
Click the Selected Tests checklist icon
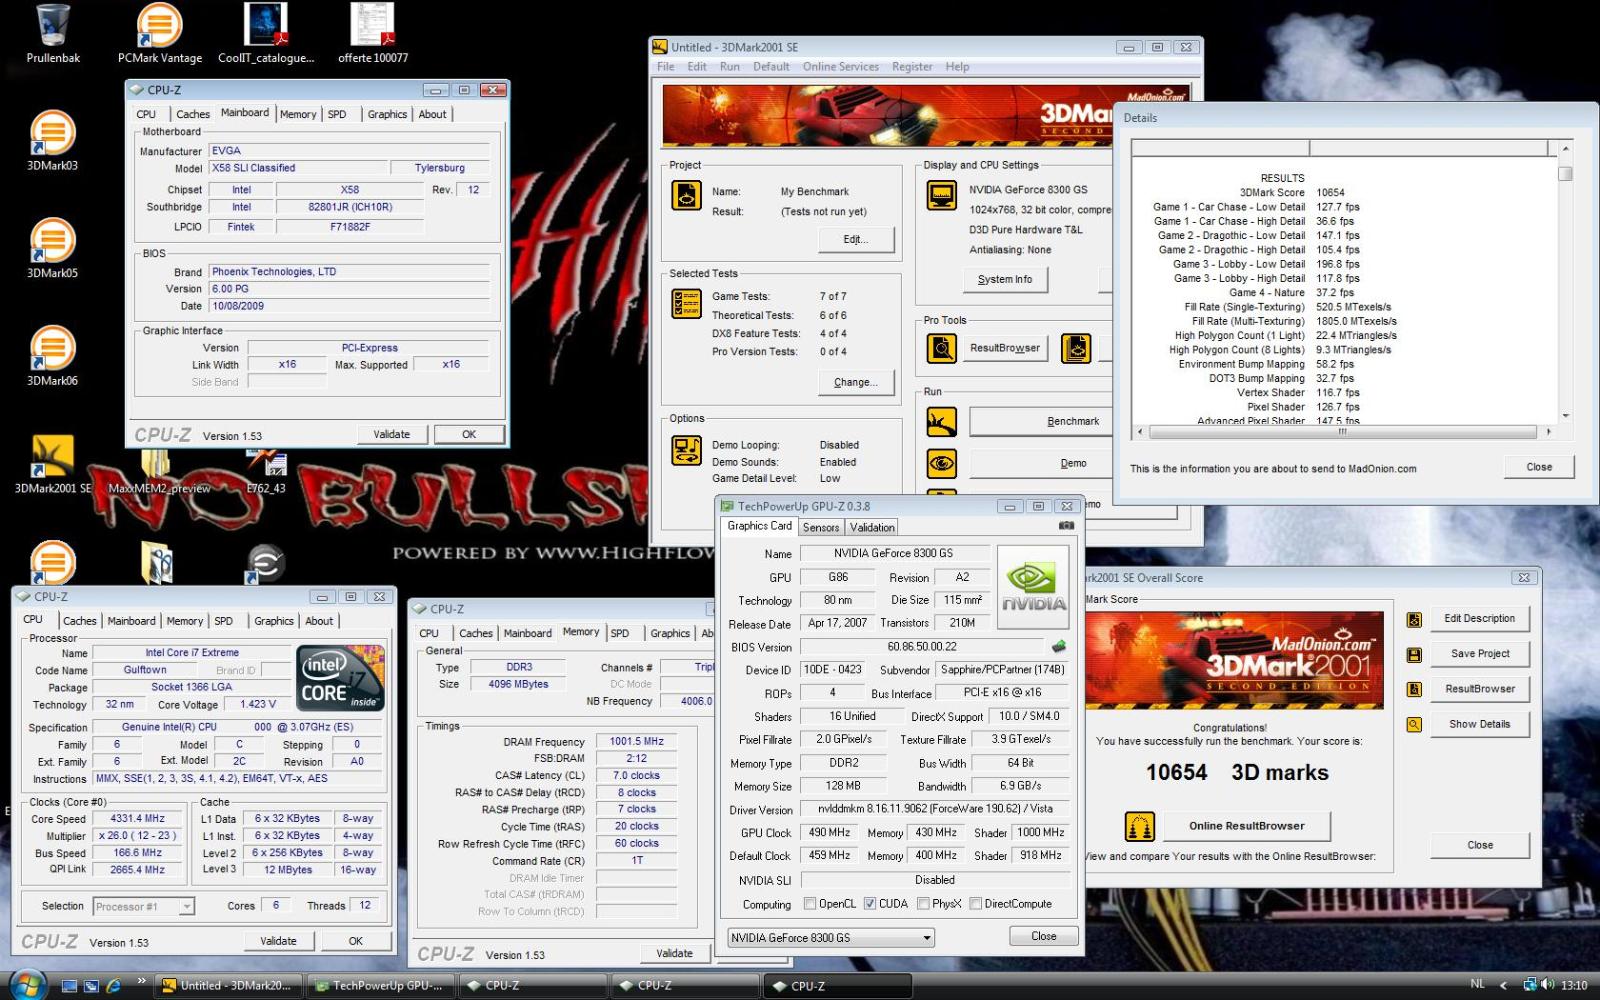click(686, 303)
